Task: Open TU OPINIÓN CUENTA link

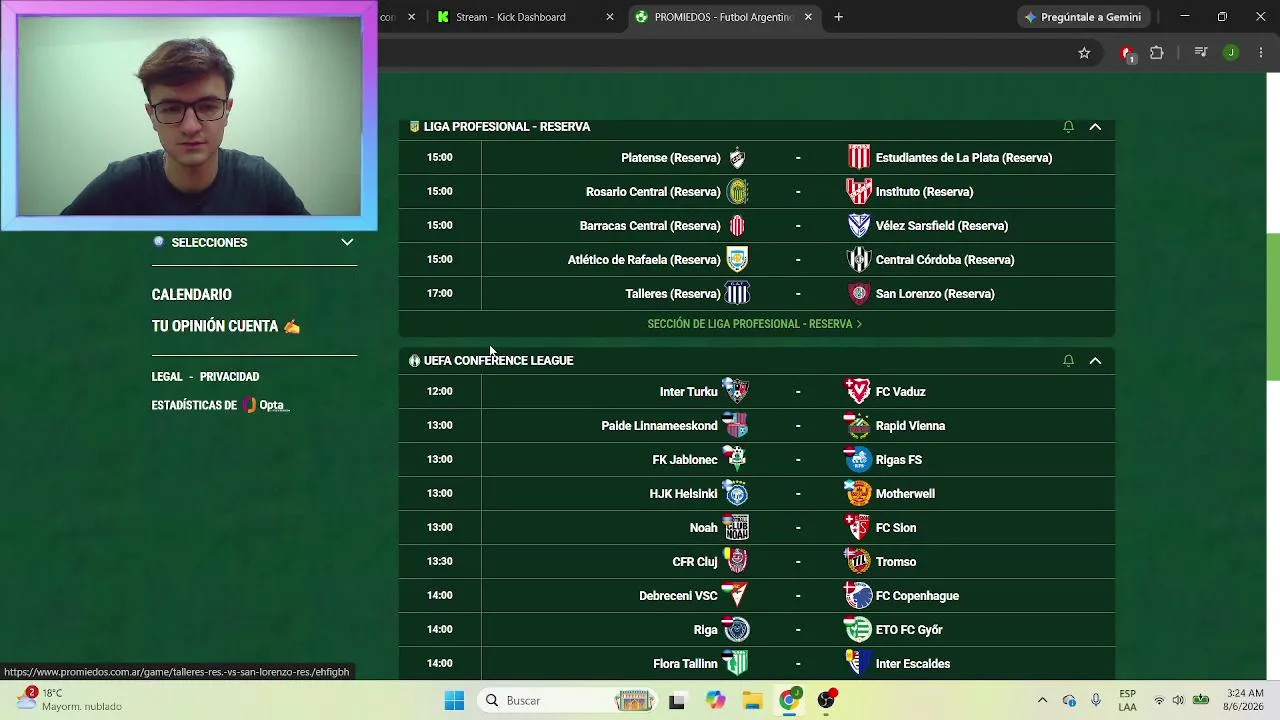Action: click(x=226, y=327)
